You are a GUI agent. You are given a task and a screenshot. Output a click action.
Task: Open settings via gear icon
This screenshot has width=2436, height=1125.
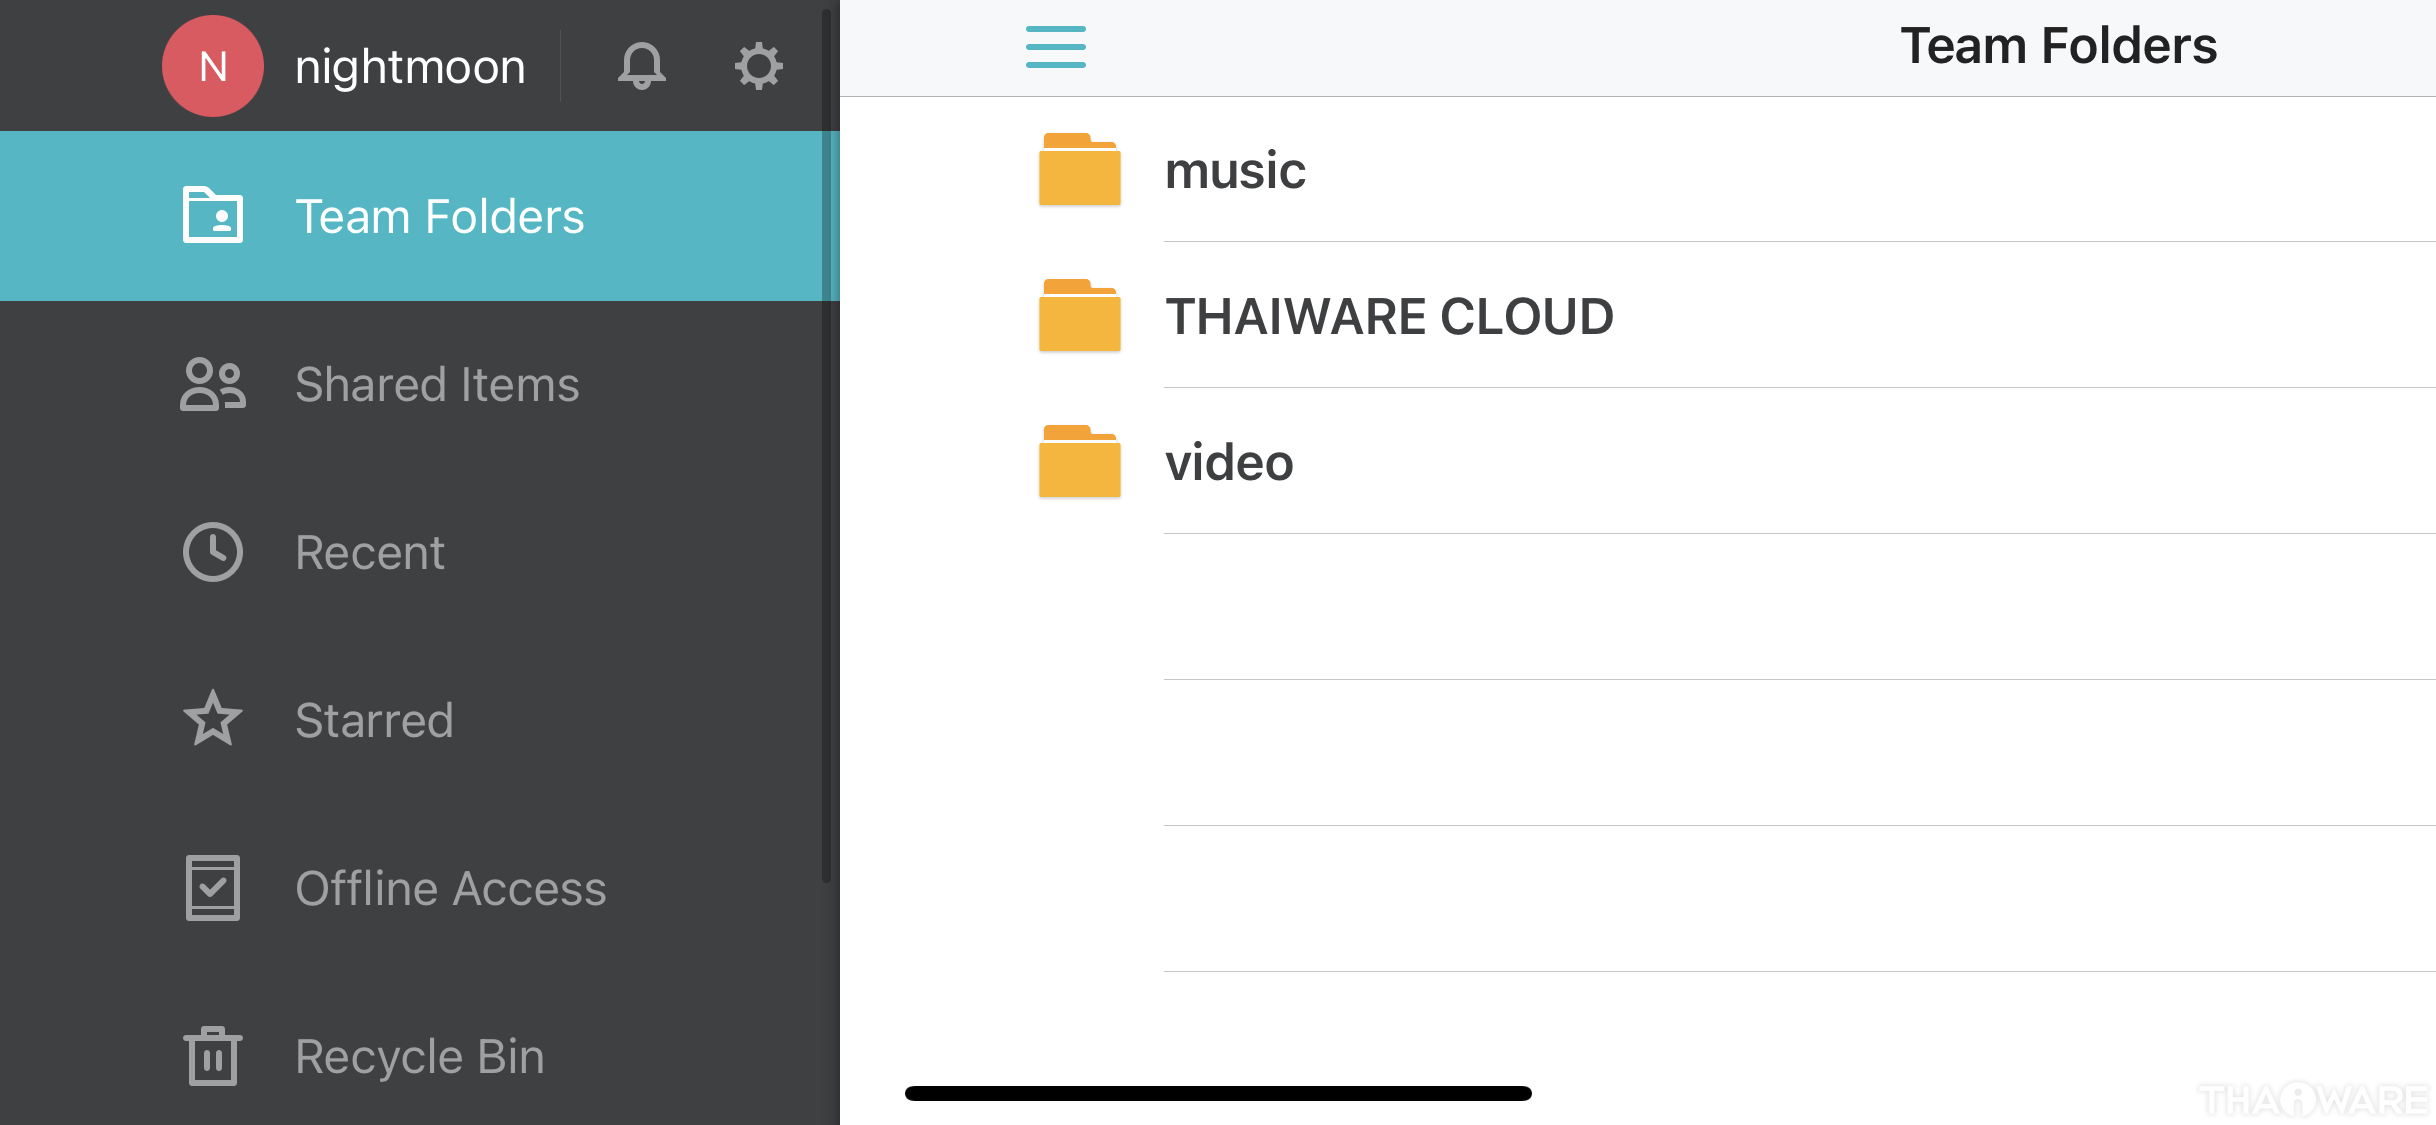pos(758,67)
